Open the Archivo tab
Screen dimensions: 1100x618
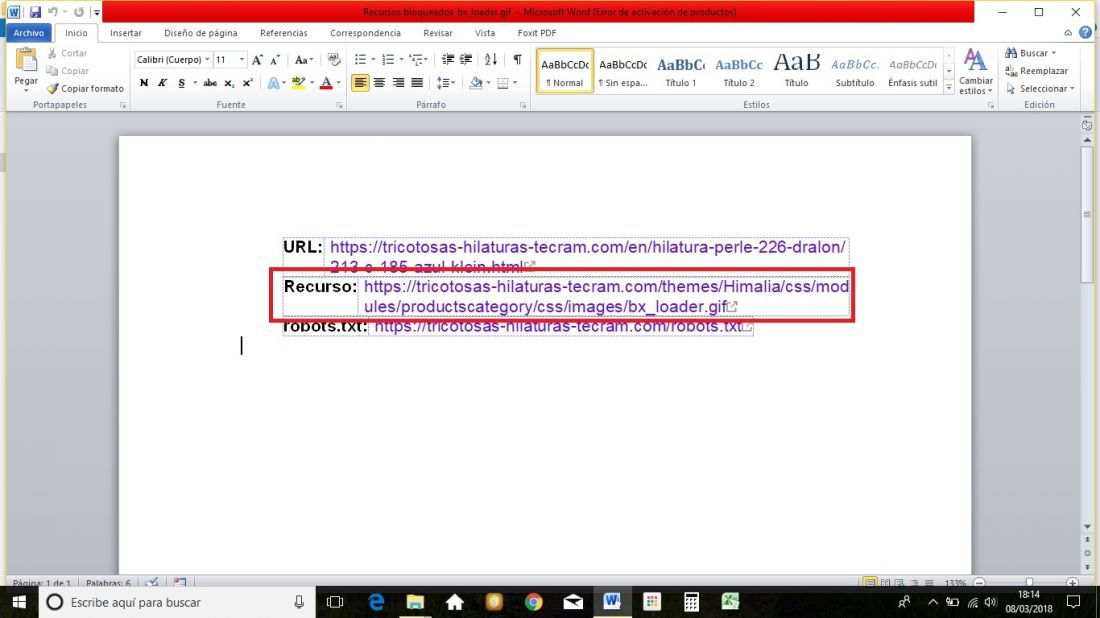pyautogui.click(x=29, y=33)
